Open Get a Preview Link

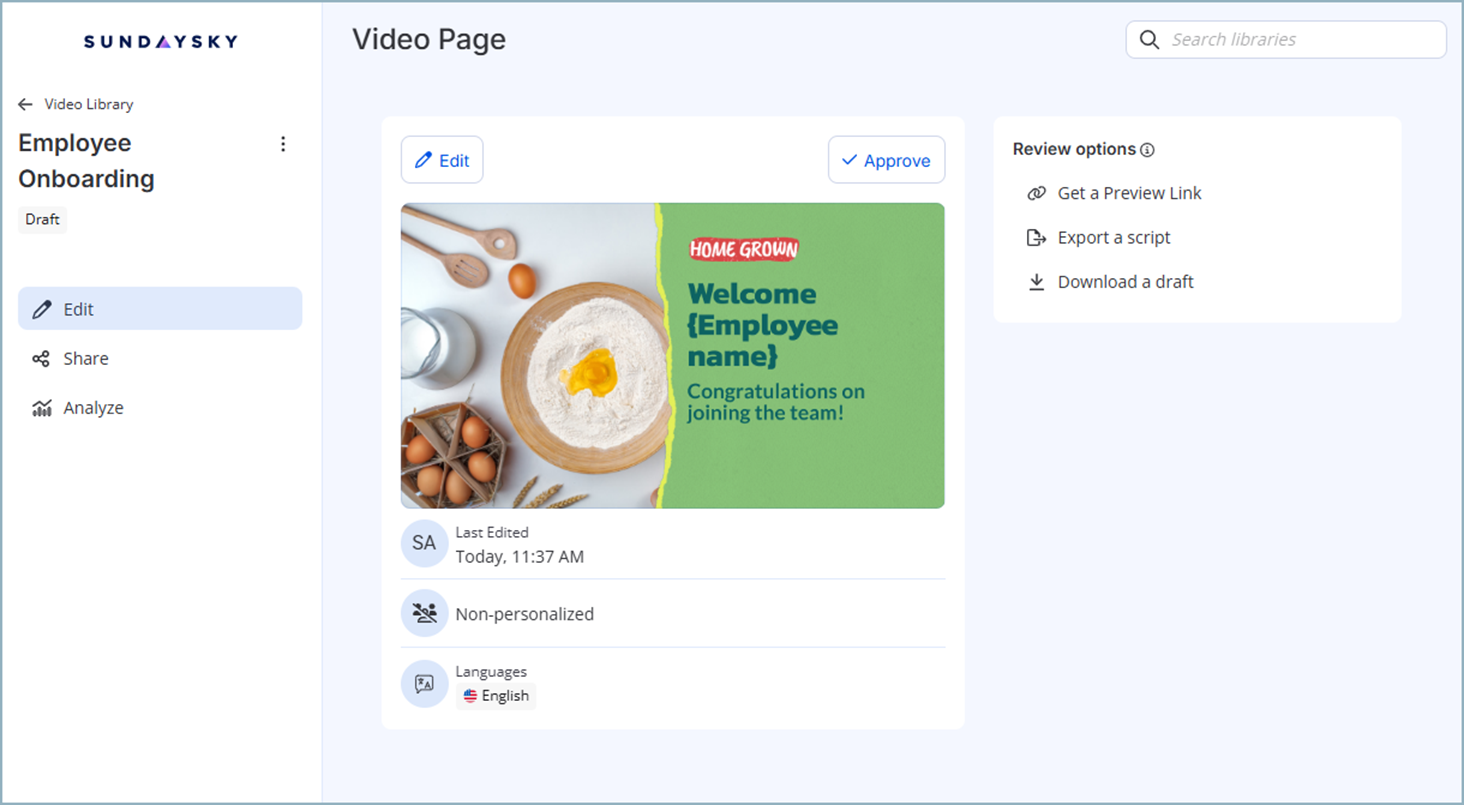point(1128,193)
